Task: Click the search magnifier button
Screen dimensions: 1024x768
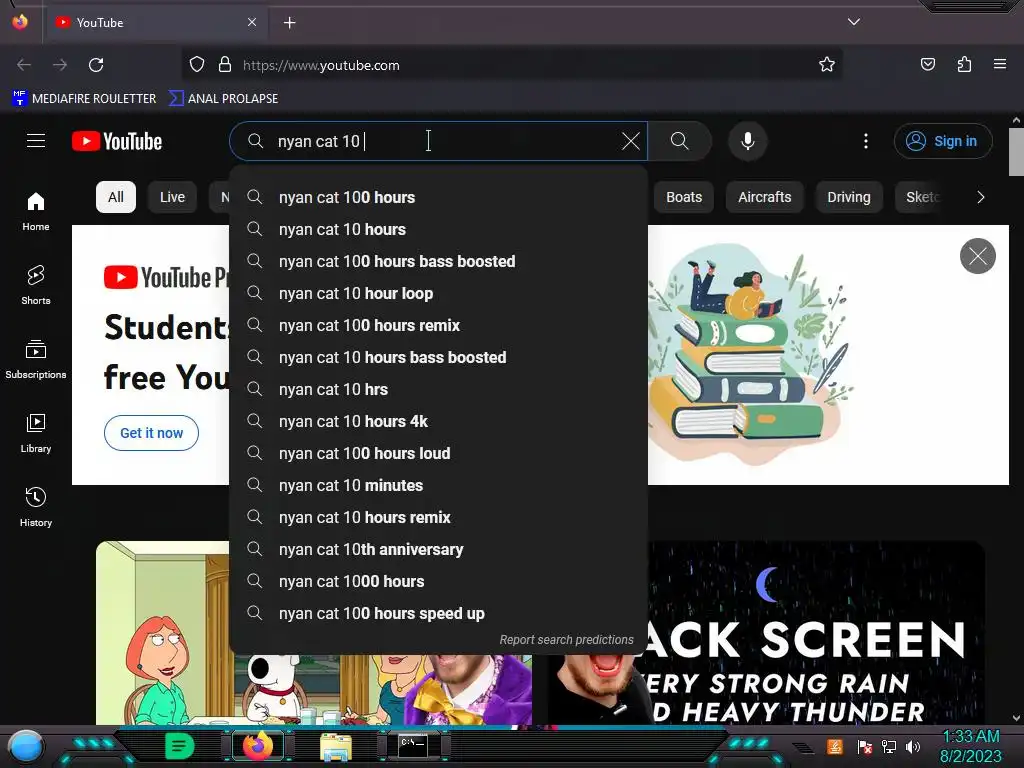Action: [x=680, y=141]
